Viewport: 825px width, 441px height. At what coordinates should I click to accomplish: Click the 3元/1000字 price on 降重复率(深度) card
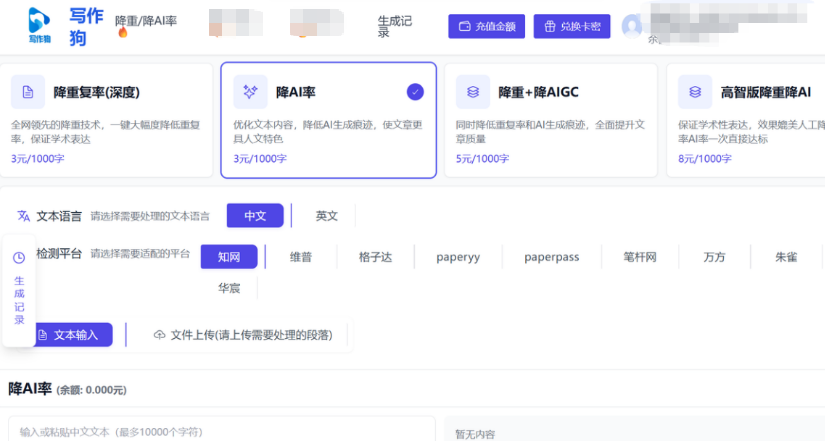(38, 158)
